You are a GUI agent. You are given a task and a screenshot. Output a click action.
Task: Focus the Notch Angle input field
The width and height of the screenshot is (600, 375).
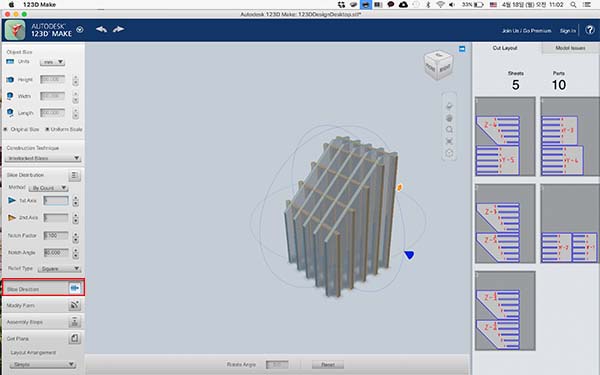click(56, 252)
